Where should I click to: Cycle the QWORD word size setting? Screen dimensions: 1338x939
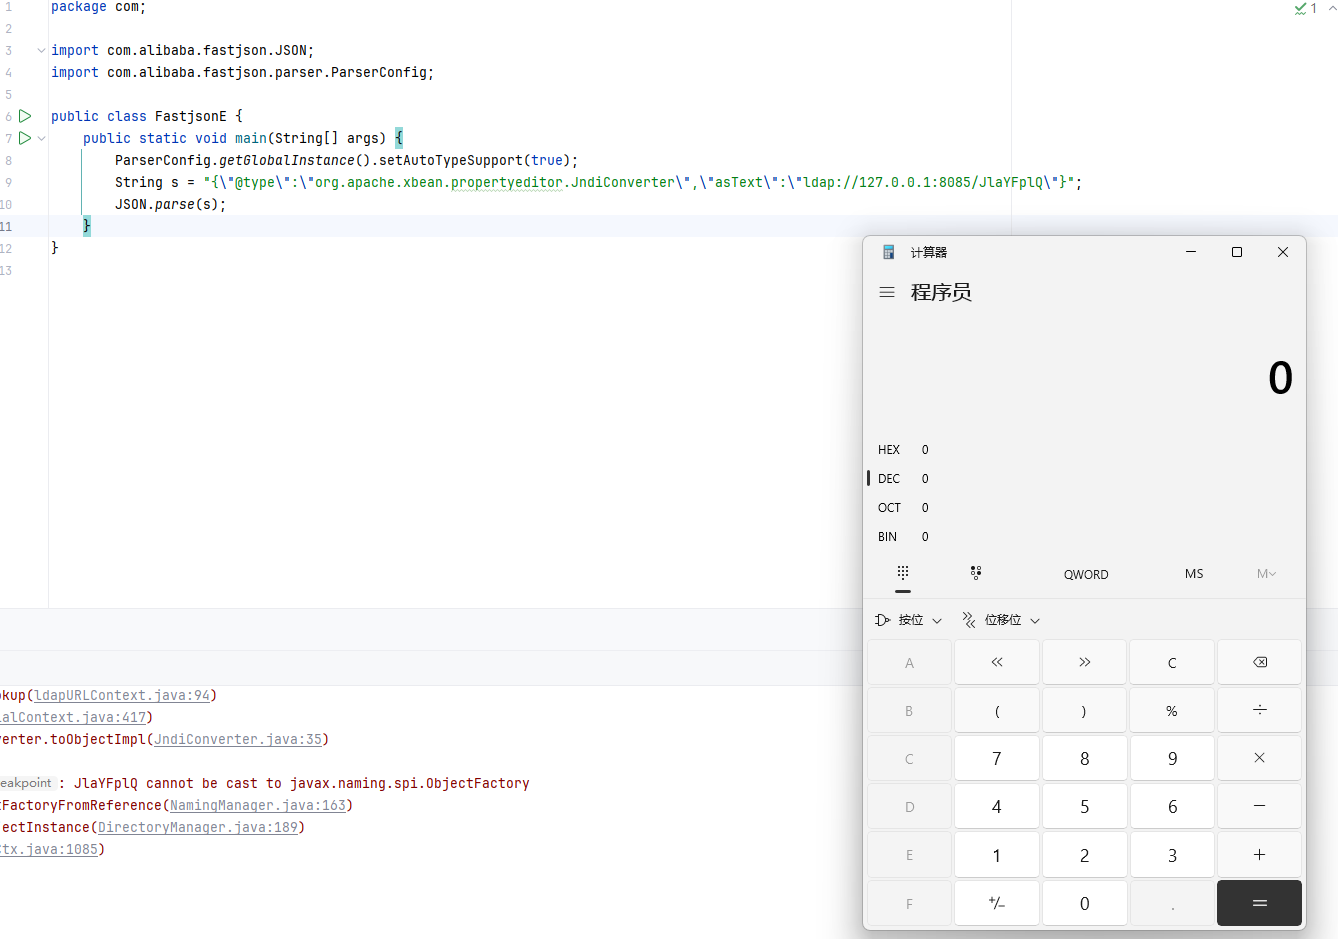click(x=1086, y=574)
